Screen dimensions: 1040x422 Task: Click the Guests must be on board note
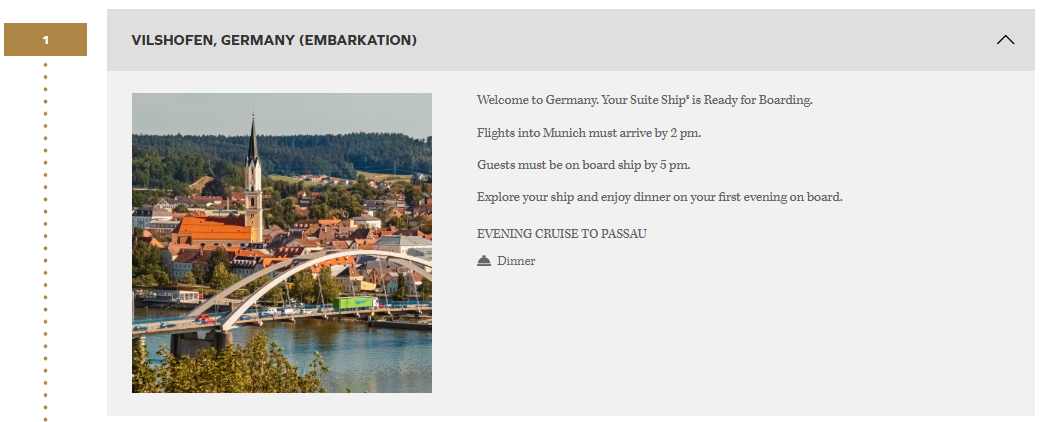tap(583, 165)
